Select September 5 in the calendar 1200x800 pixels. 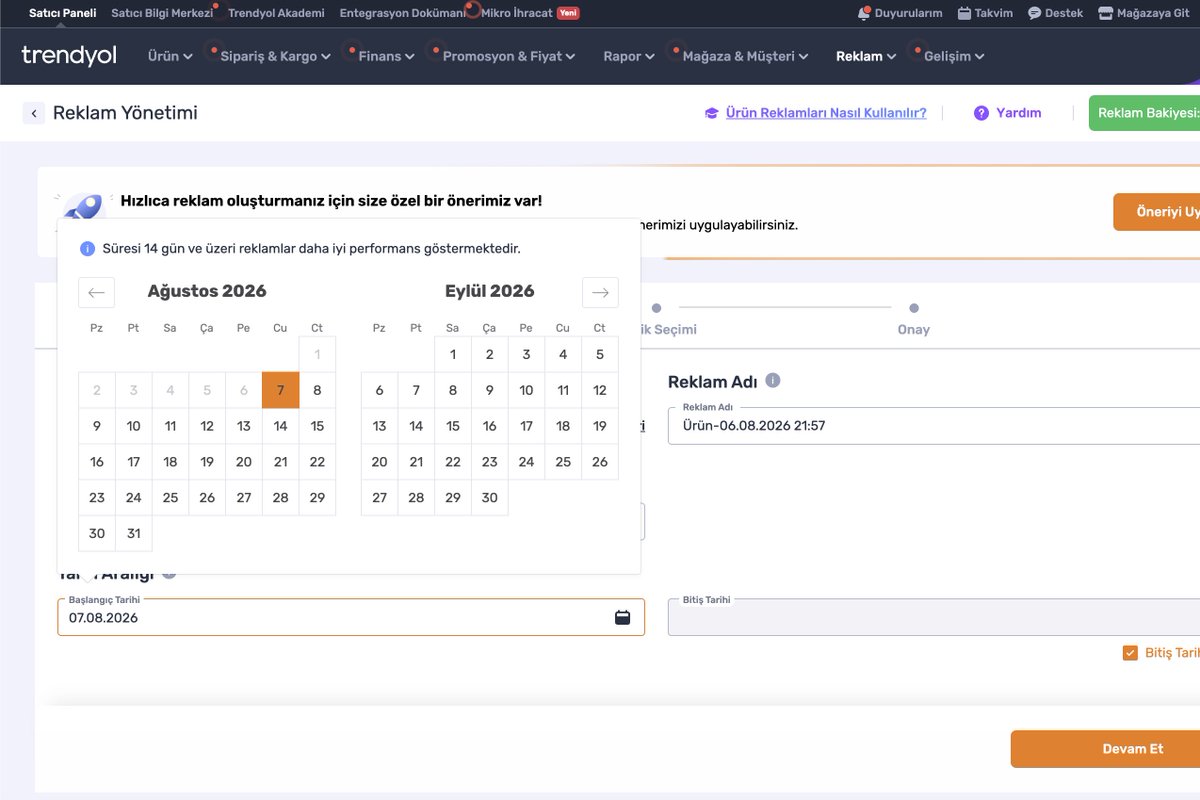[600, 354]
